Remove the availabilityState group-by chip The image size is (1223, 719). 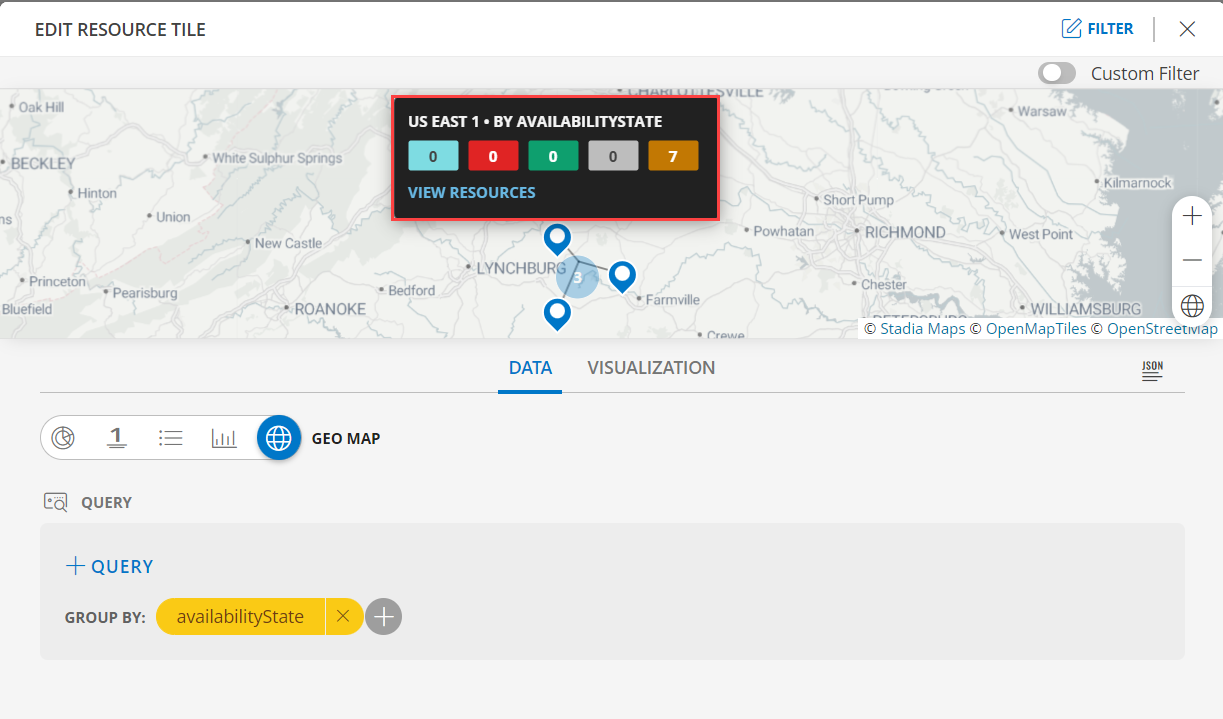click(343, 616)
